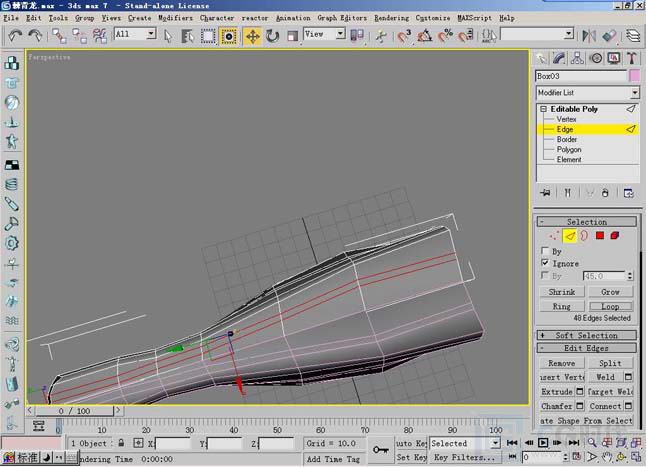Open the Modifiers menu
Screen dimensions: 646x467
(176, 18)
